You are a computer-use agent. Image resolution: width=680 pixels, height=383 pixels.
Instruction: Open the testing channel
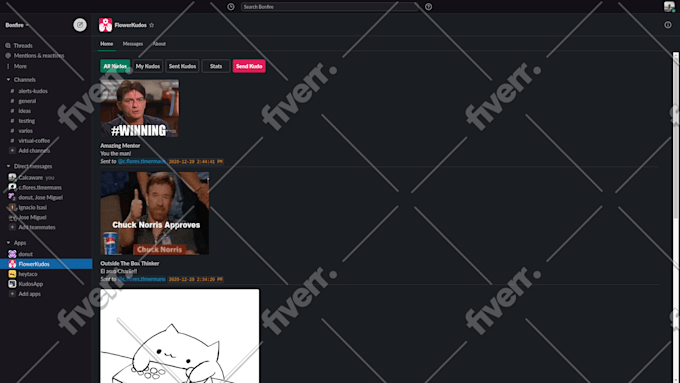pos(26,121)
